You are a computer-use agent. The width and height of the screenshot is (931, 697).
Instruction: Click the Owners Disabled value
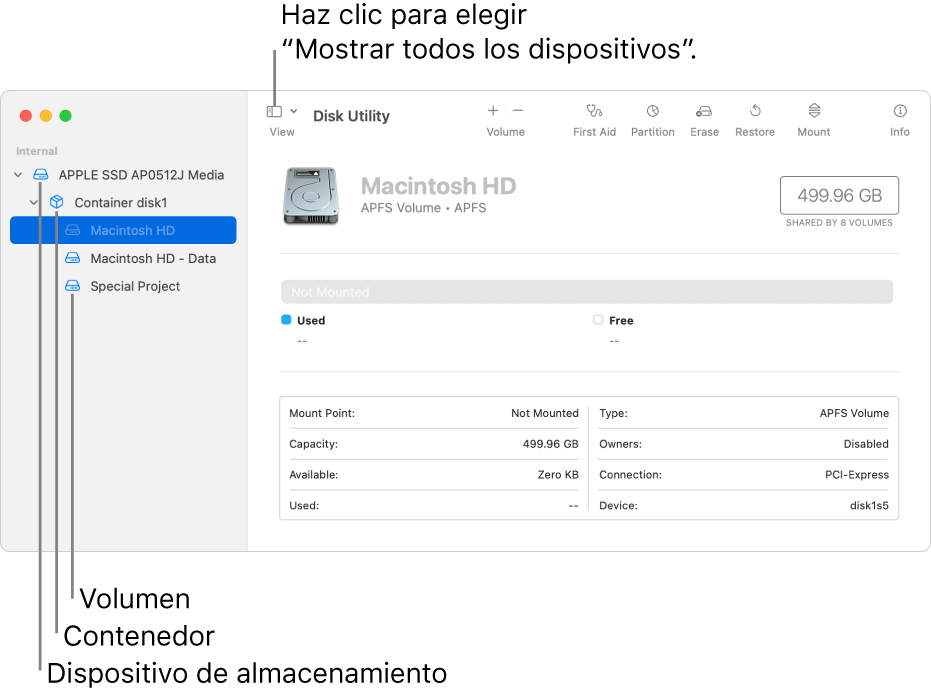coord(866,444)
